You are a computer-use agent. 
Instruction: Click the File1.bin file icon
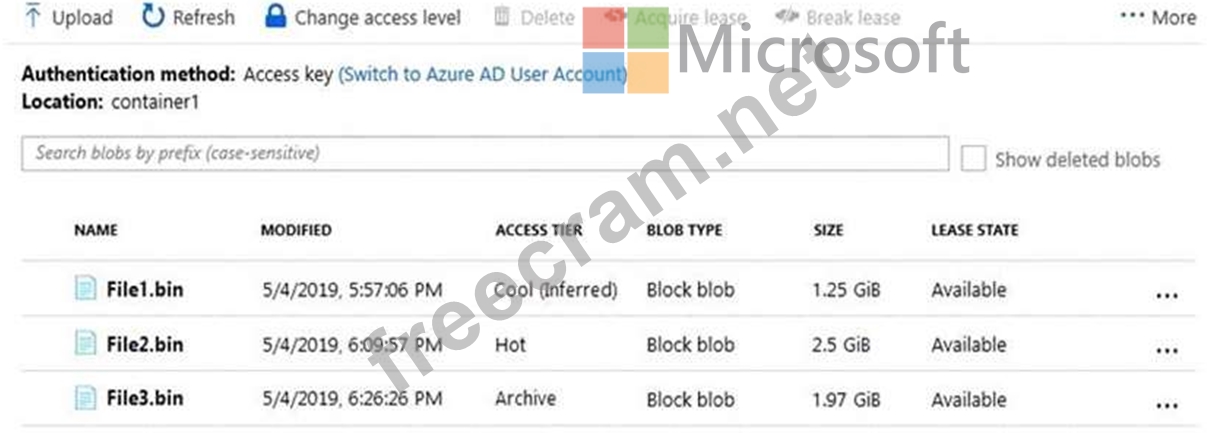[x=86, y=289]
